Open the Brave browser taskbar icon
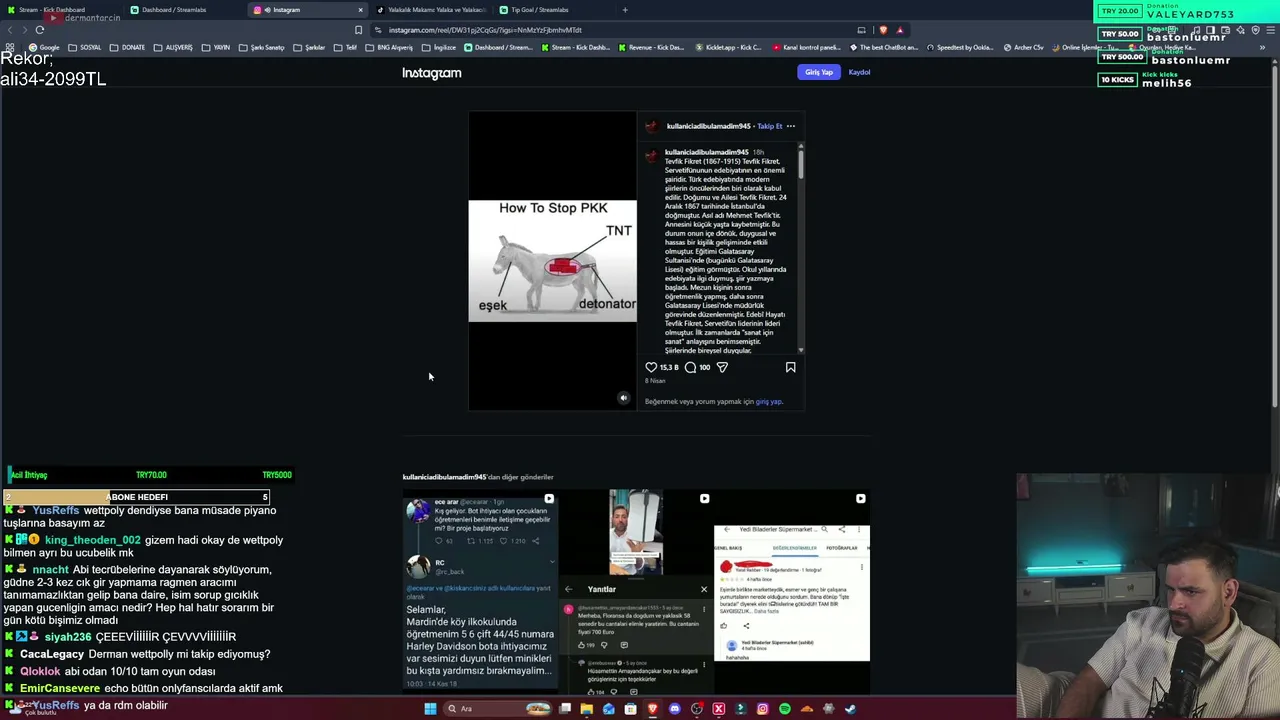This screenshot has height=720, width=1280. pos(653,709)
